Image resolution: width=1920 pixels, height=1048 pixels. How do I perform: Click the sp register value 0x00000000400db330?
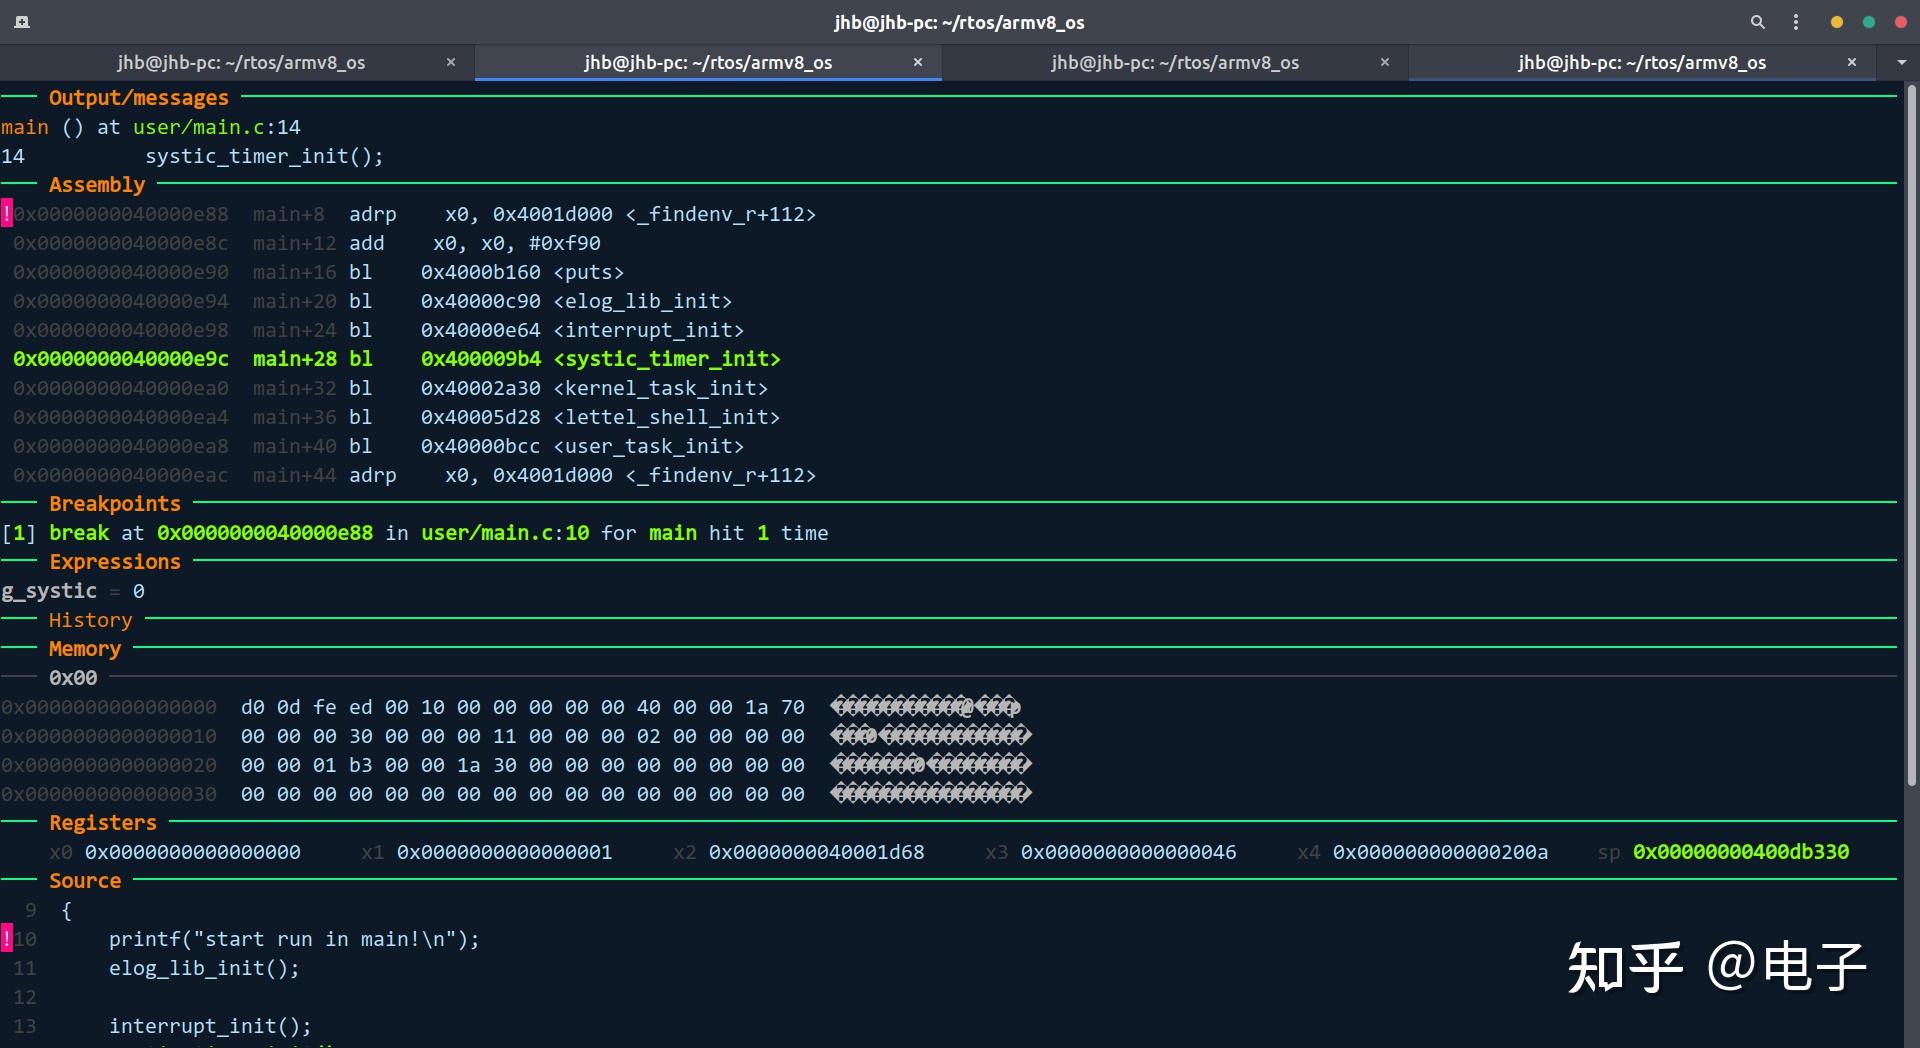tap(1740, 852)
